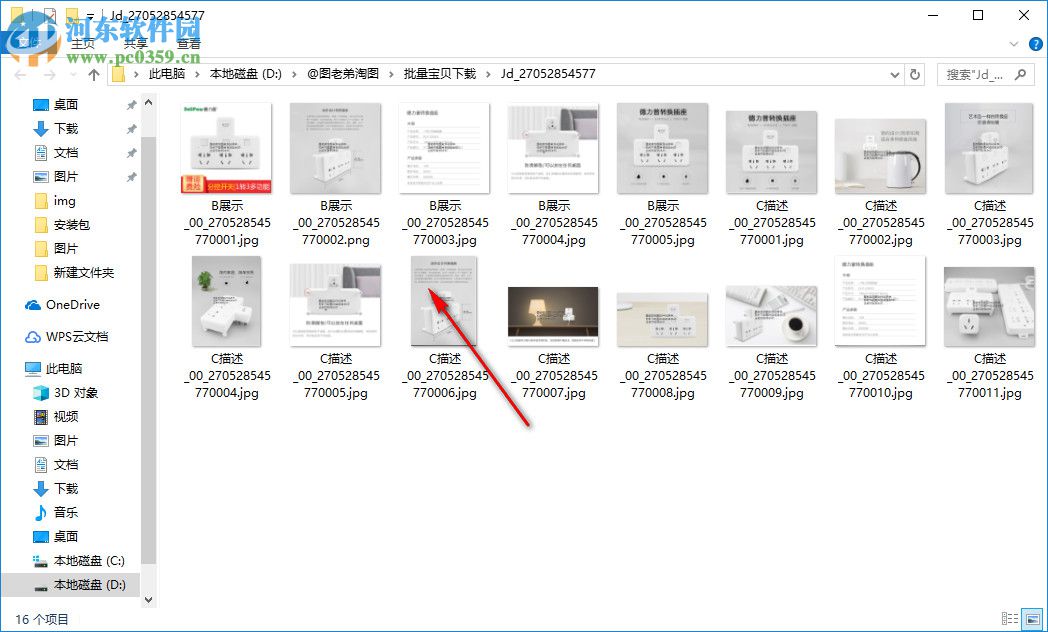The image size is (1048, 632).
Task: Refresh the current folder view
Action: (x=916, y=73)
